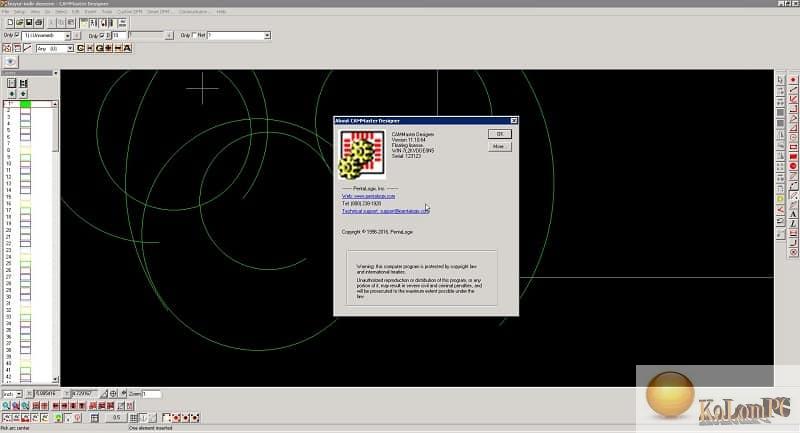
Task: Select the outlined rectangle drawing tool
Action: point(793,147)
